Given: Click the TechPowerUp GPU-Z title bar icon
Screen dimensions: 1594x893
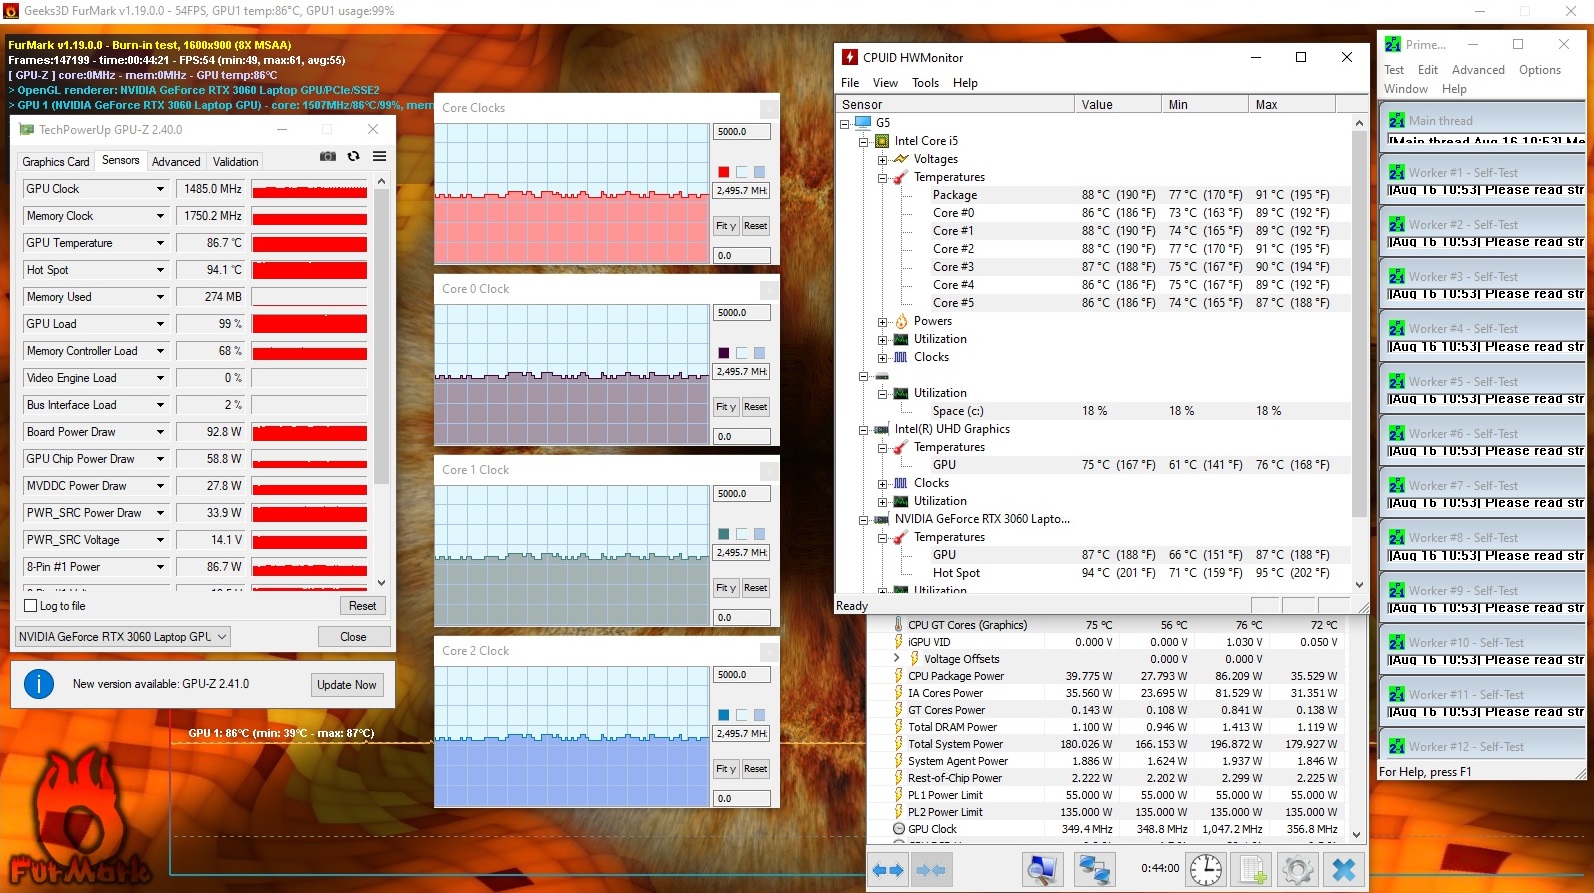Looking at the screenshot, I should click(x=27, y=129).
